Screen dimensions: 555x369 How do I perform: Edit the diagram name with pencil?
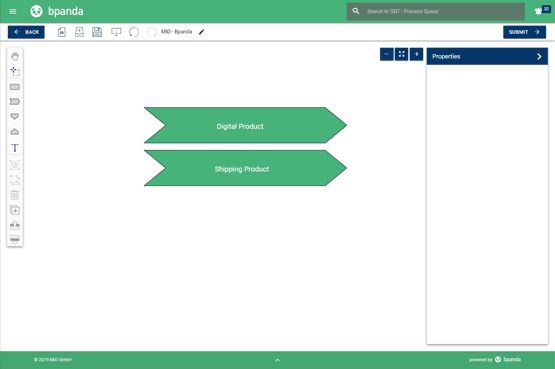tap(201, 32)
